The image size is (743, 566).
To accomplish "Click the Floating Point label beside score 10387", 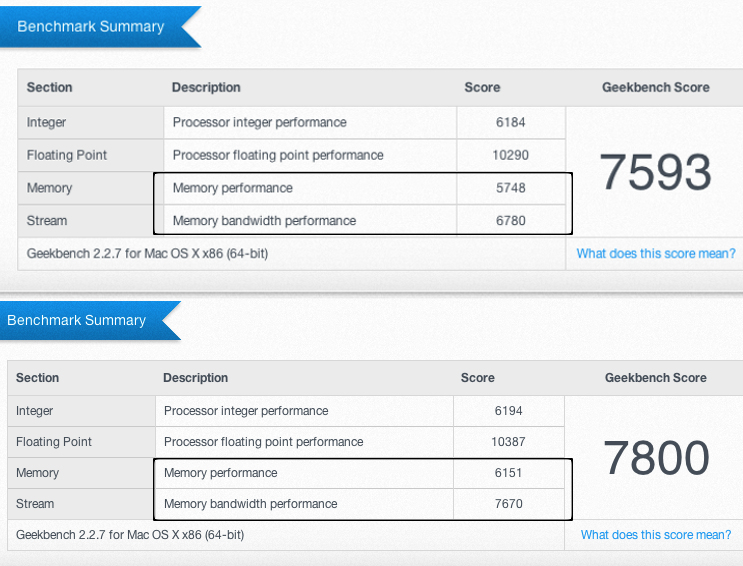I will 54,442.
